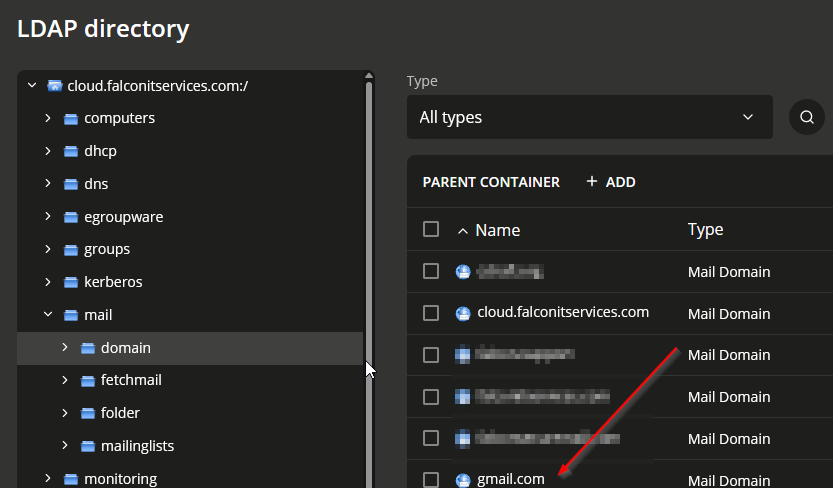Click the groups folder icon
This screenshot has width=833, height=488.
71,250
